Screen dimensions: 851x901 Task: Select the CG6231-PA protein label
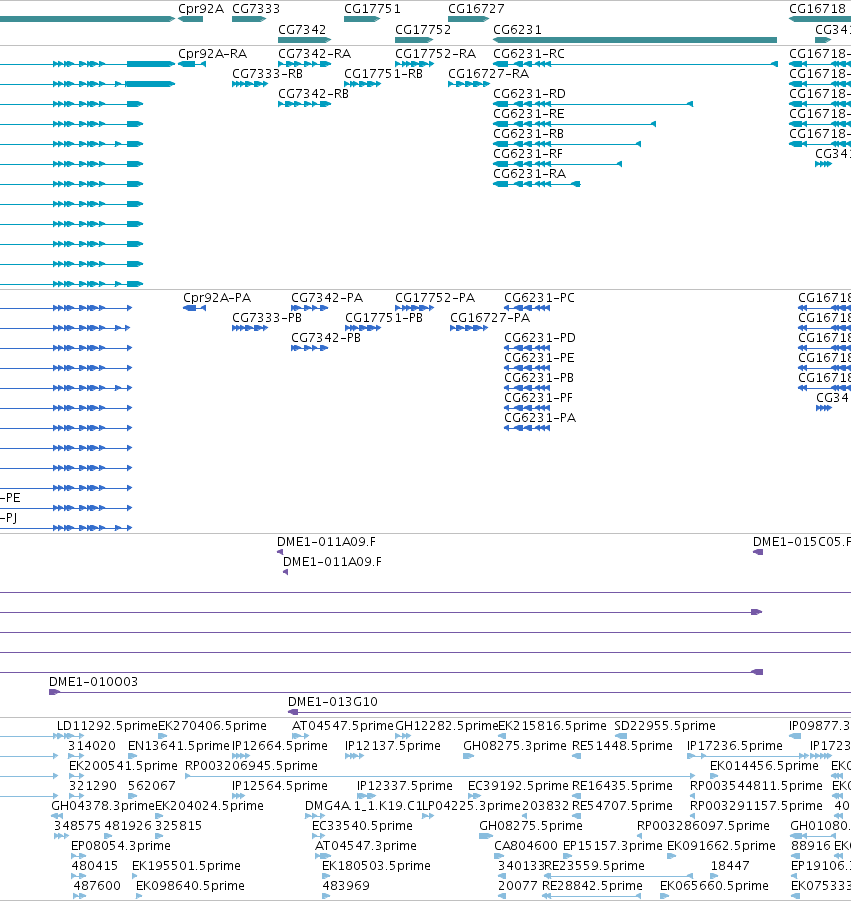point(540,418)
